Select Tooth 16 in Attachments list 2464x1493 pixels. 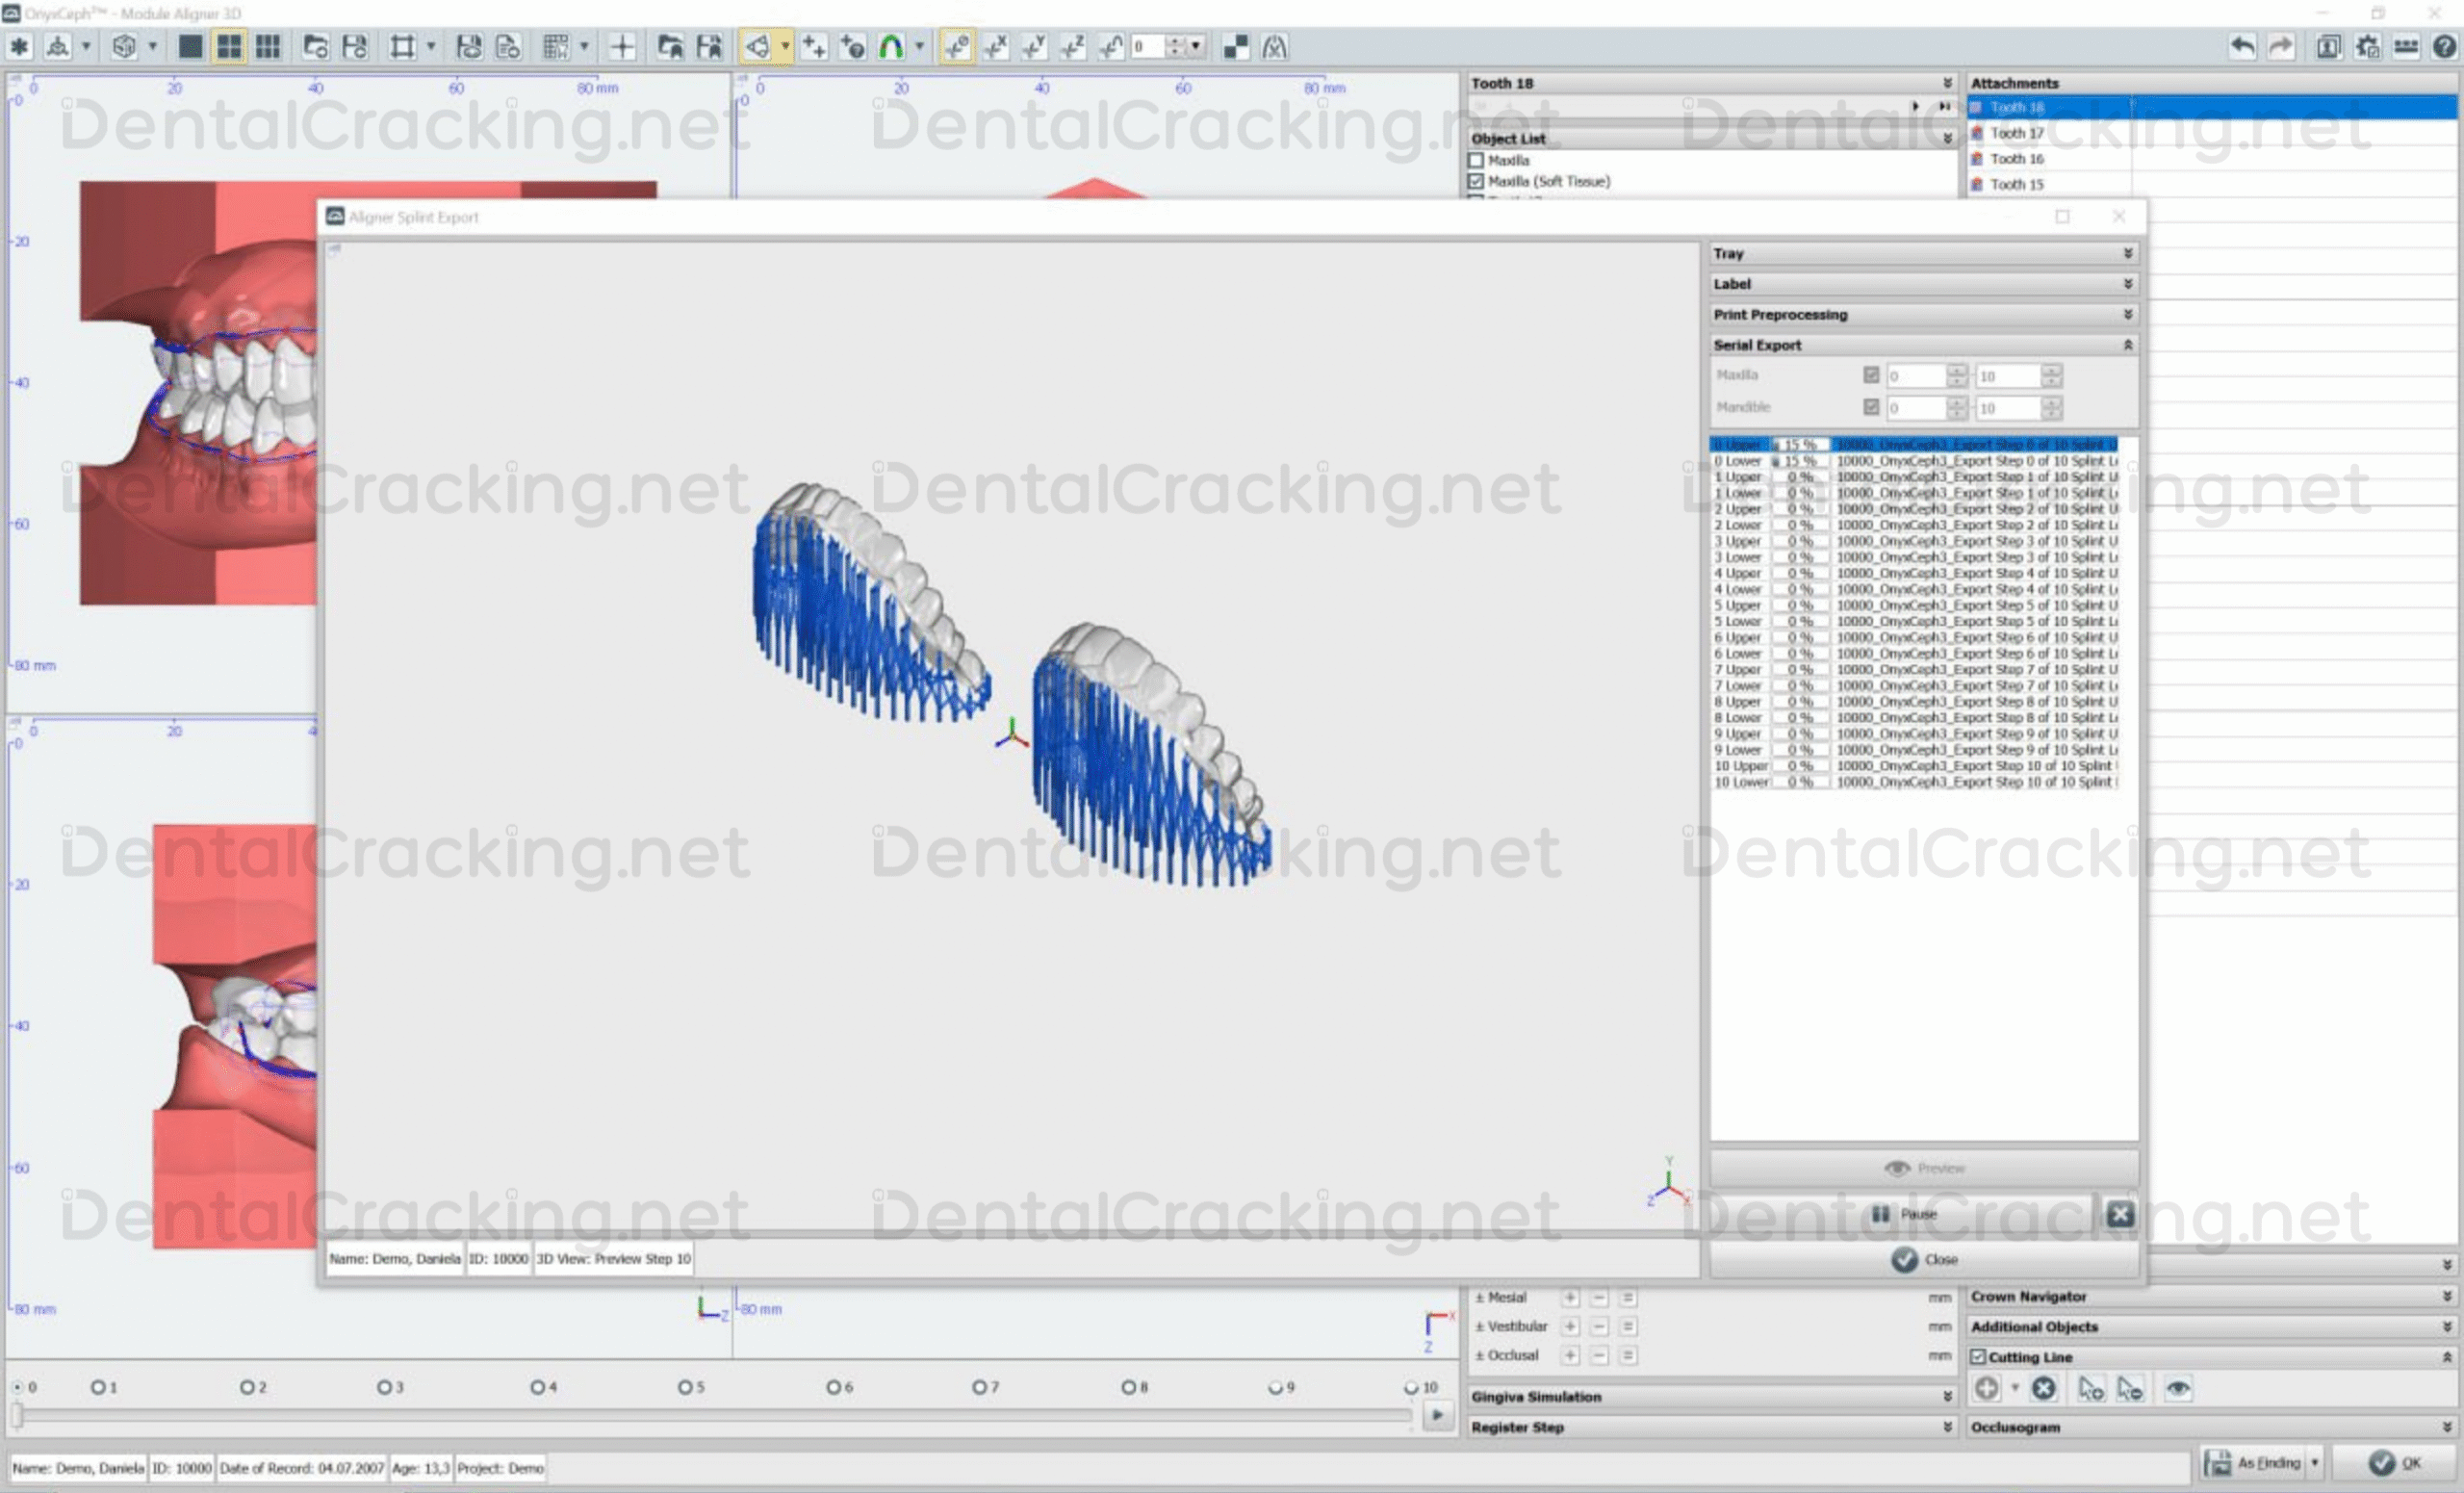coord(2016,159)
